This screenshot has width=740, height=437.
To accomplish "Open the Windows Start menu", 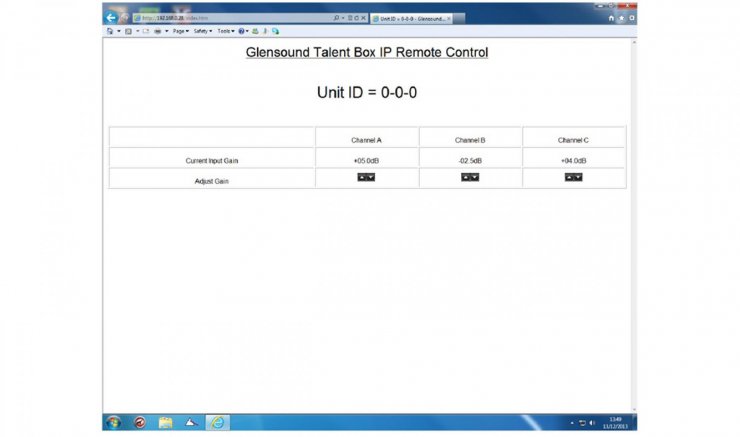I will click(x=113, y=422).
